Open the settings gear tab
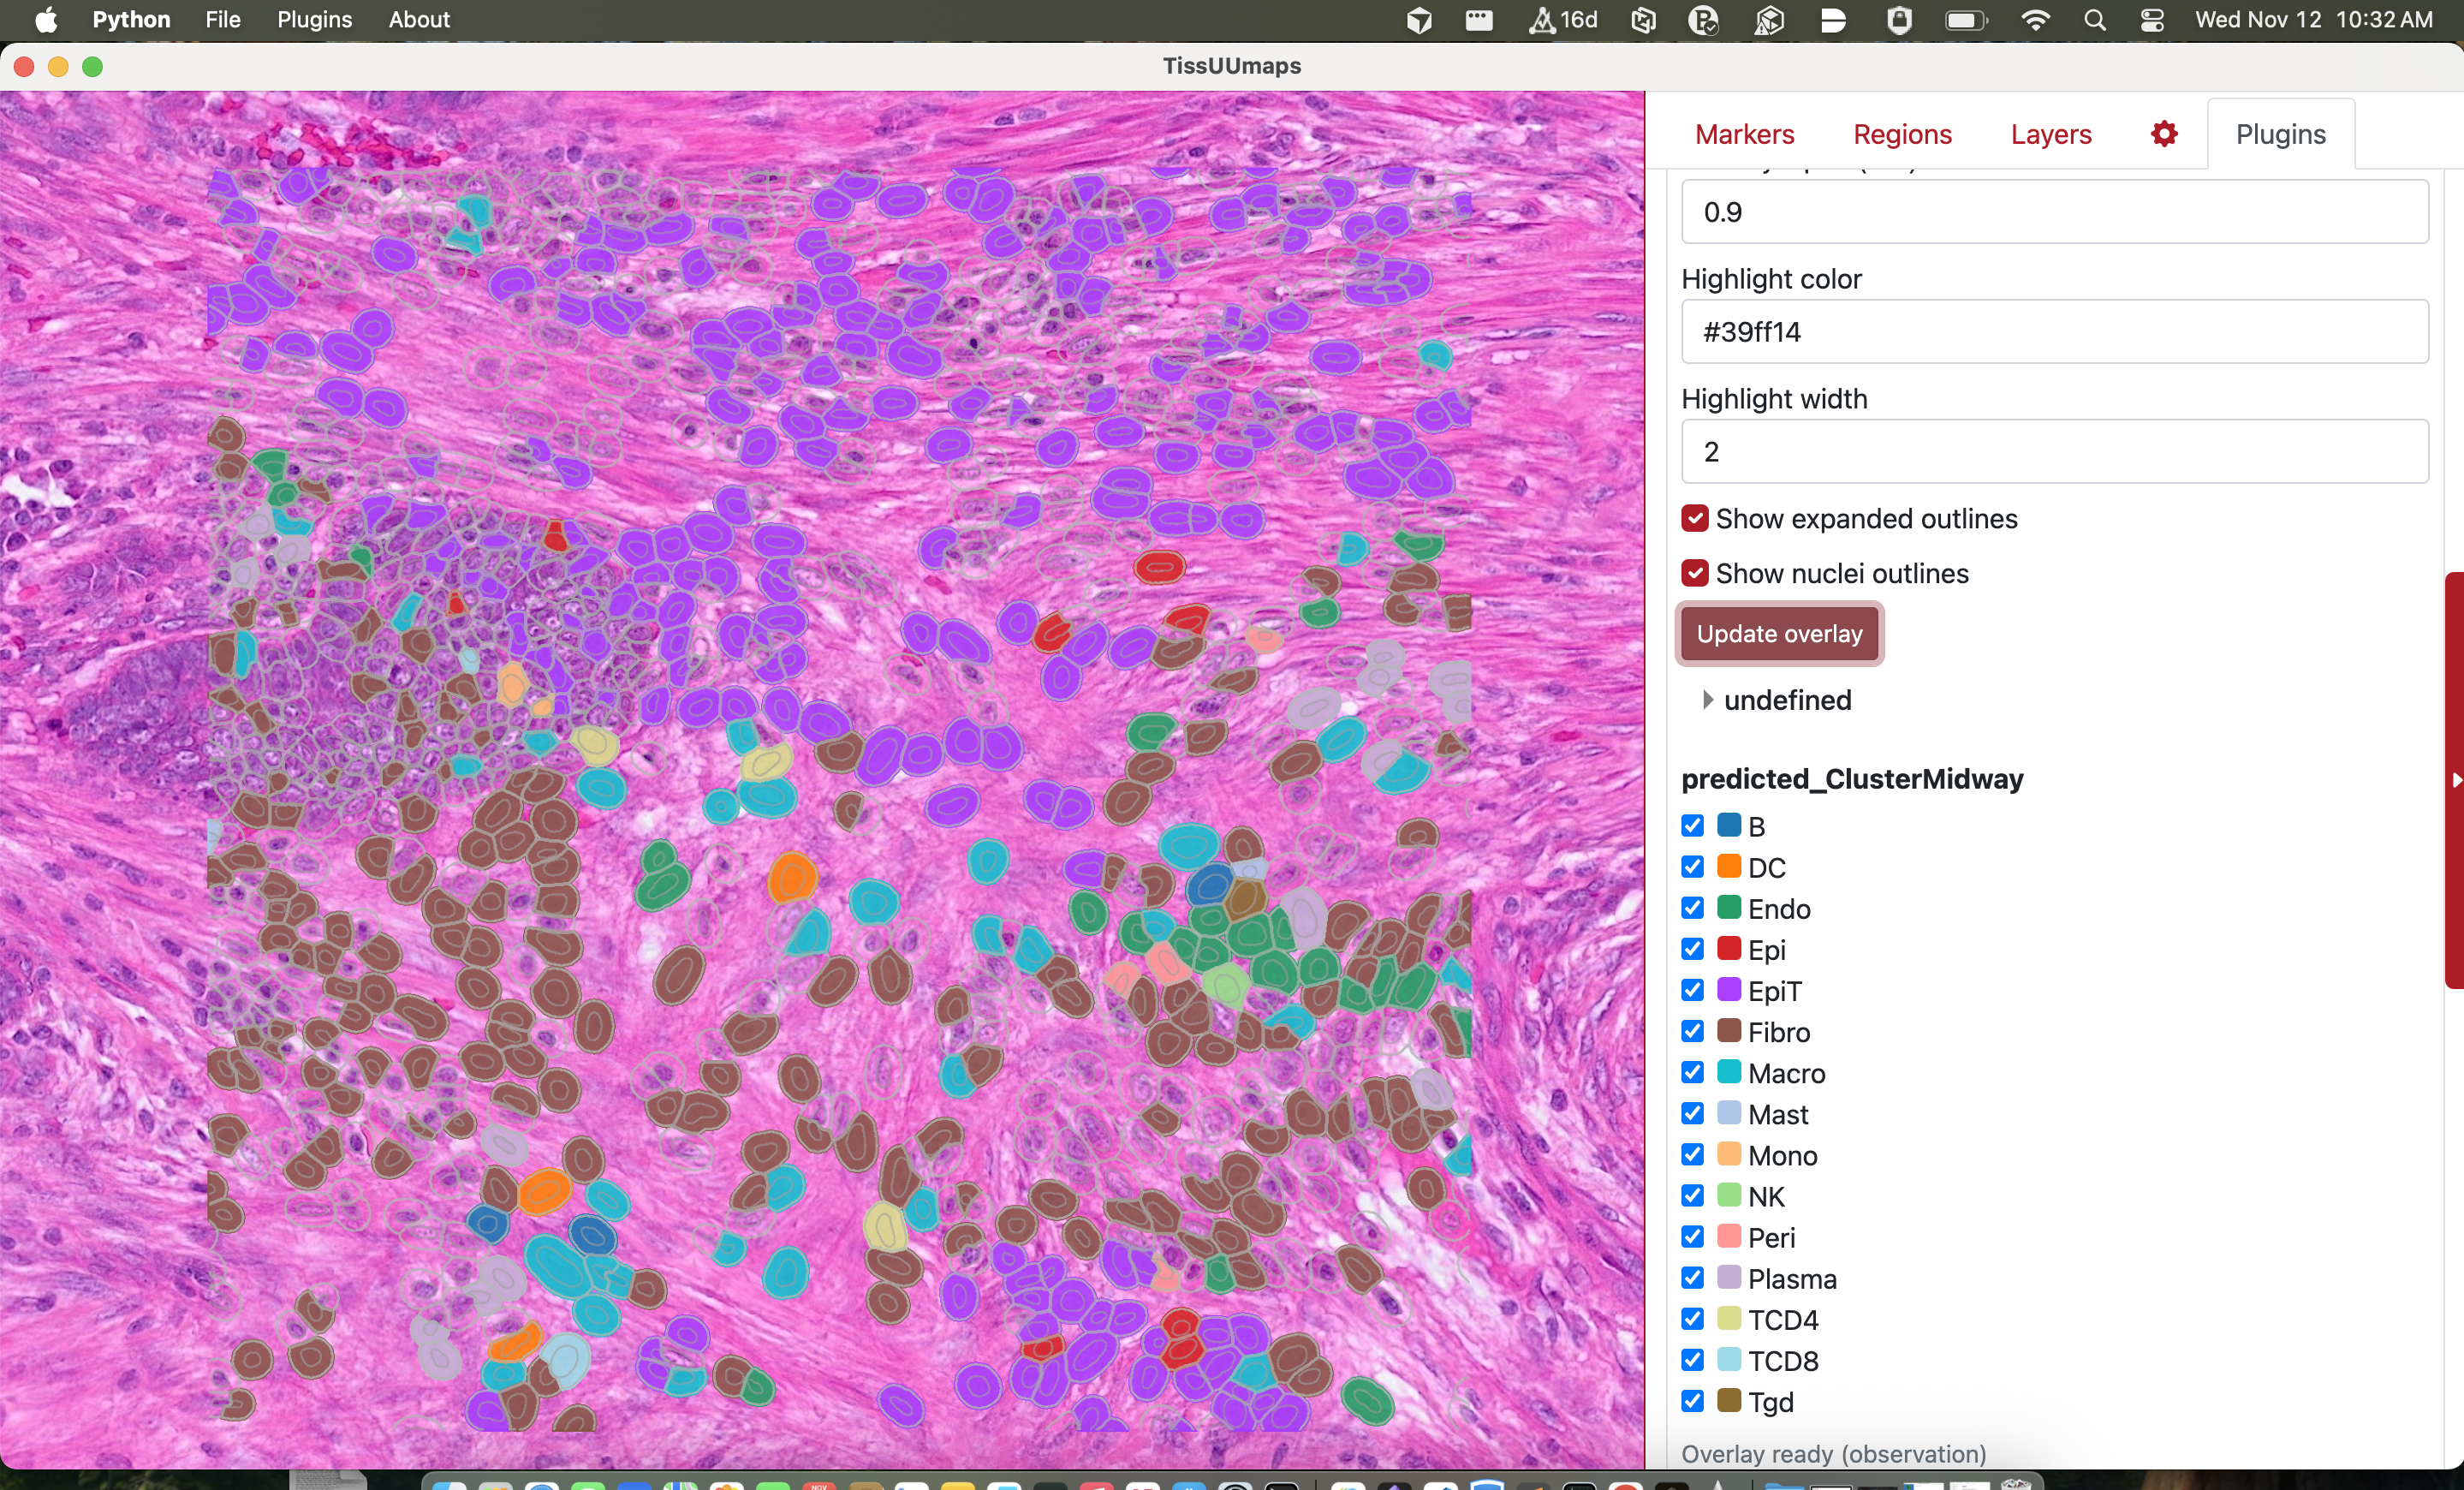The width and height of the screenshot is (2464, 1490). tap(2163, 134)
